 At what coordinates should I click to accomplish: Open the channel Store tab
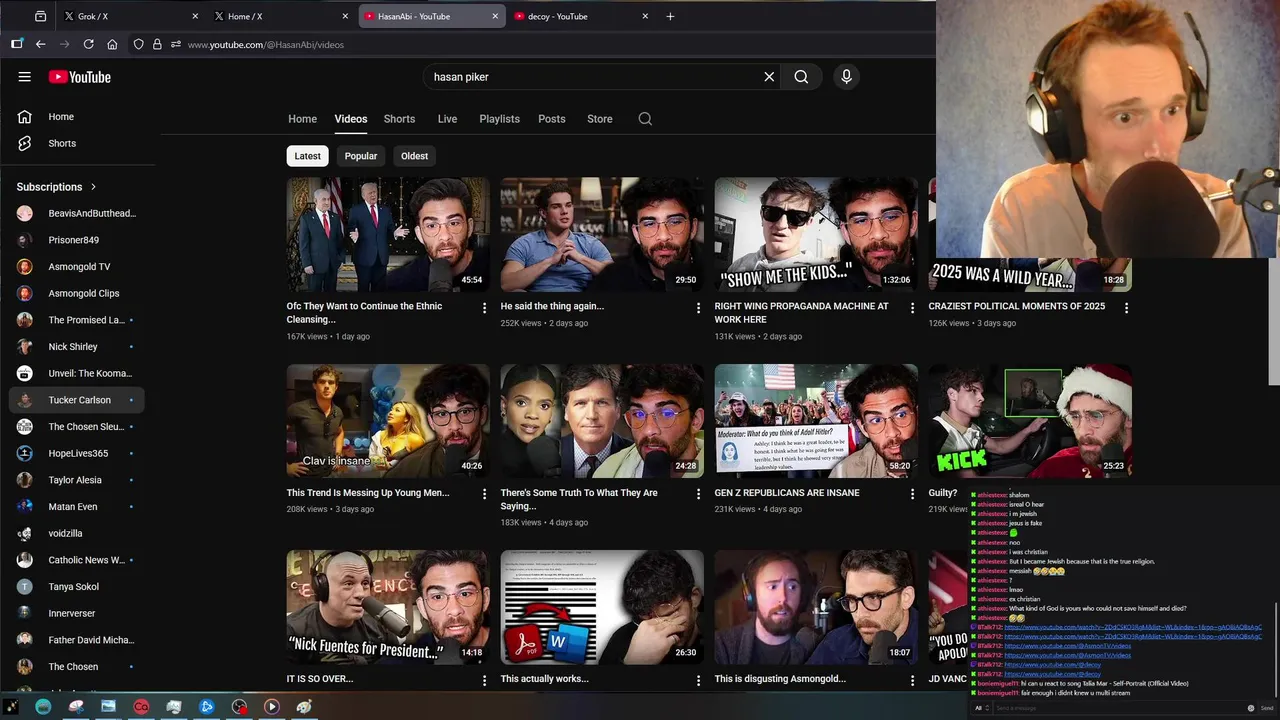coord(600,119)
